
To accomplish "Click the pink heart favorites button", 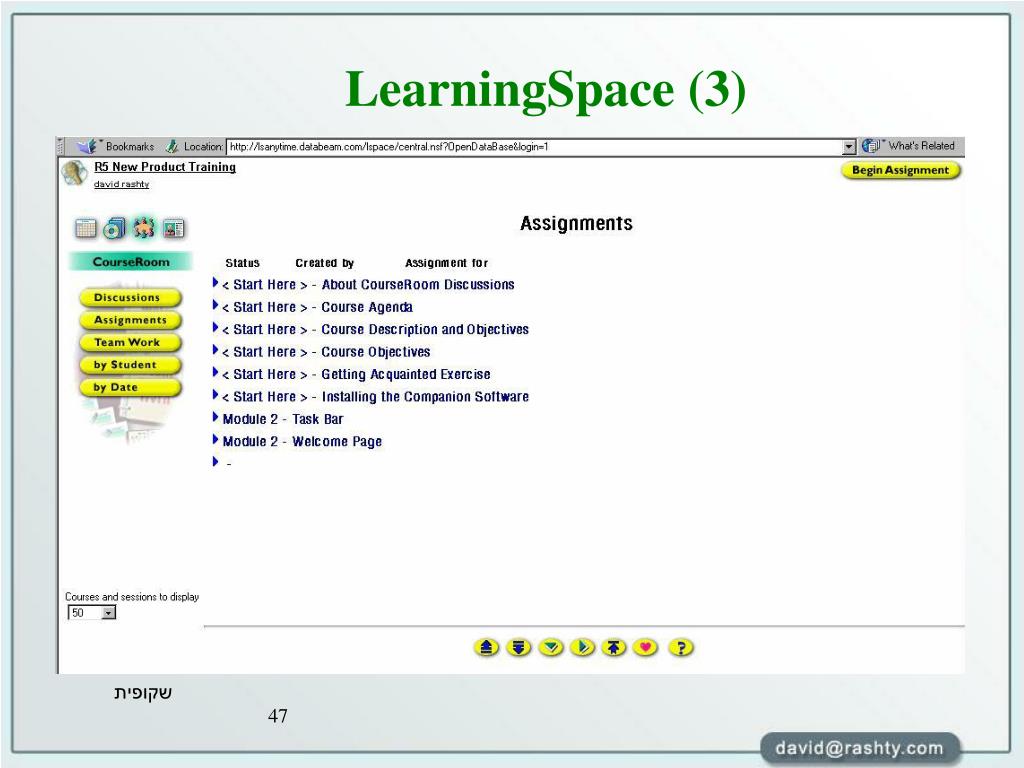I will pyautogui.click(x=645, y=647).
